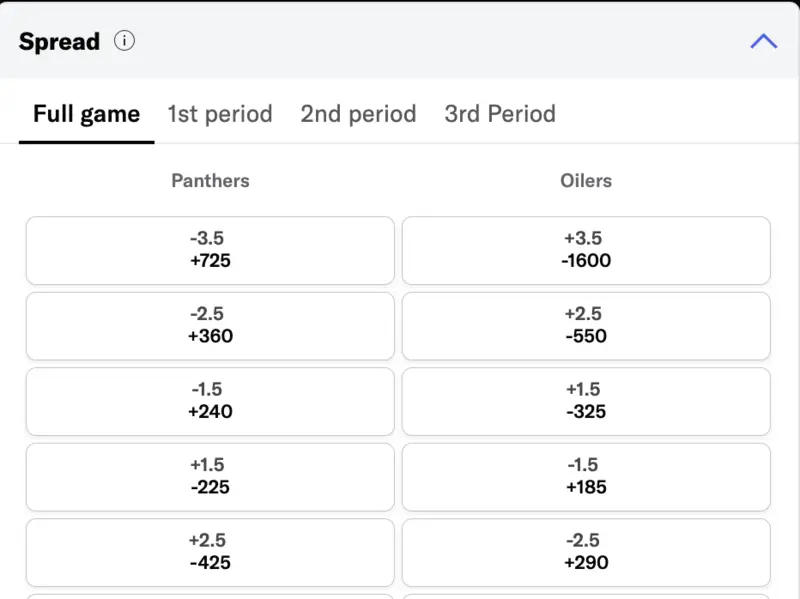The width and height of the screenshot is (800, 599).
Task: Click the Spread section heading
Action: [60, 42]
